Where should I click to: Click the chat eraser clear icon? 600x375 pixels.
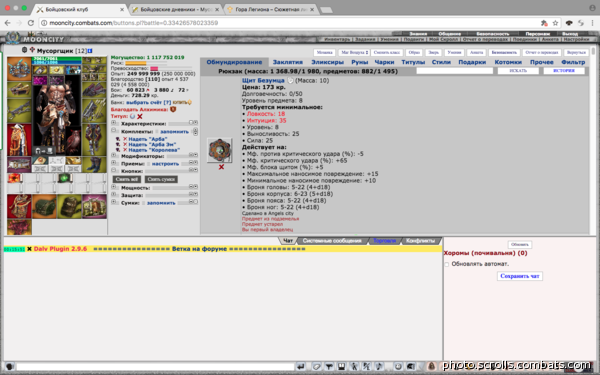click(316, 367)
